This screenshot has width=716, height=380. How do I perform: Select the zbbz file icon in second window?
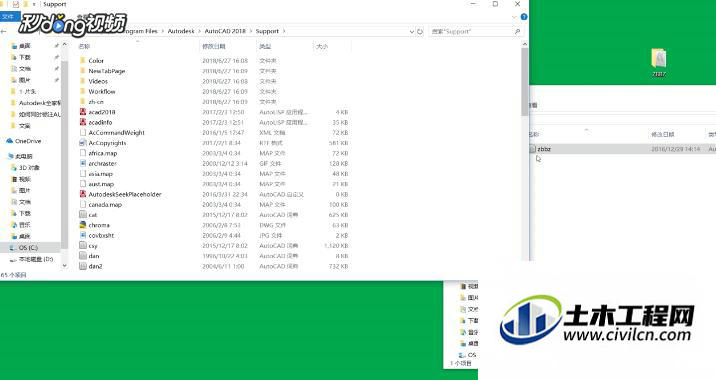(x=532, y=149)
